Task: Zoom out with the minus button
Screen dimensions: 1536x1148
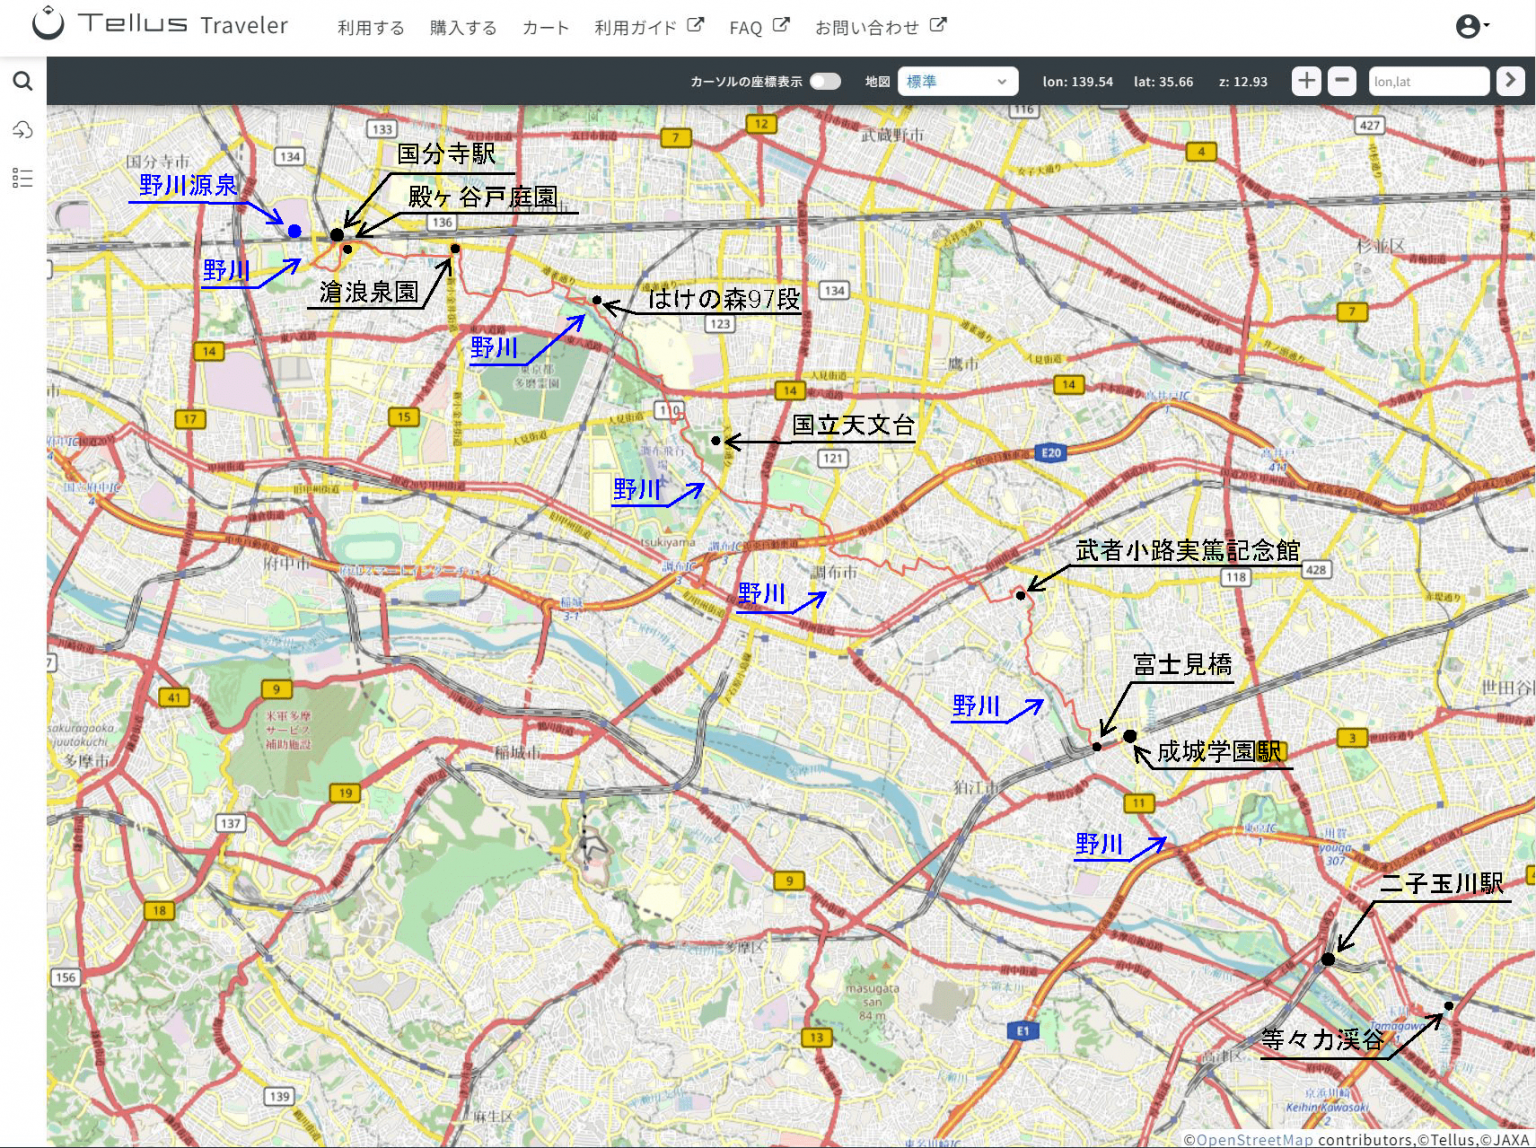Action: (x=1342, y=81)
